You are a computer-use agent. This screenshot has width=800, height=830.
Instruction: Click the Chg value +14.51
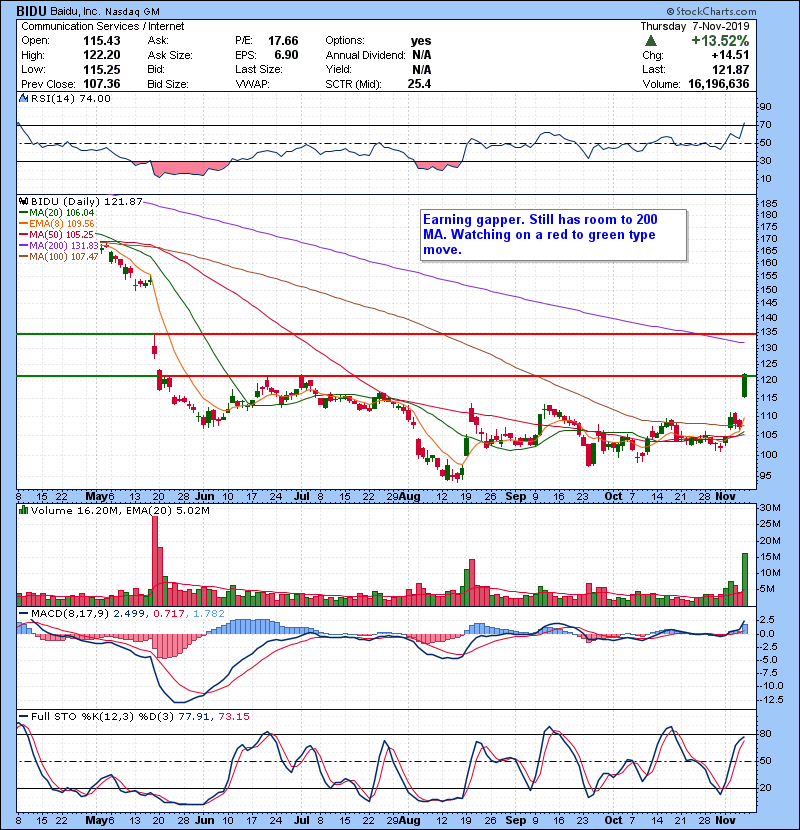pos(730,55)
